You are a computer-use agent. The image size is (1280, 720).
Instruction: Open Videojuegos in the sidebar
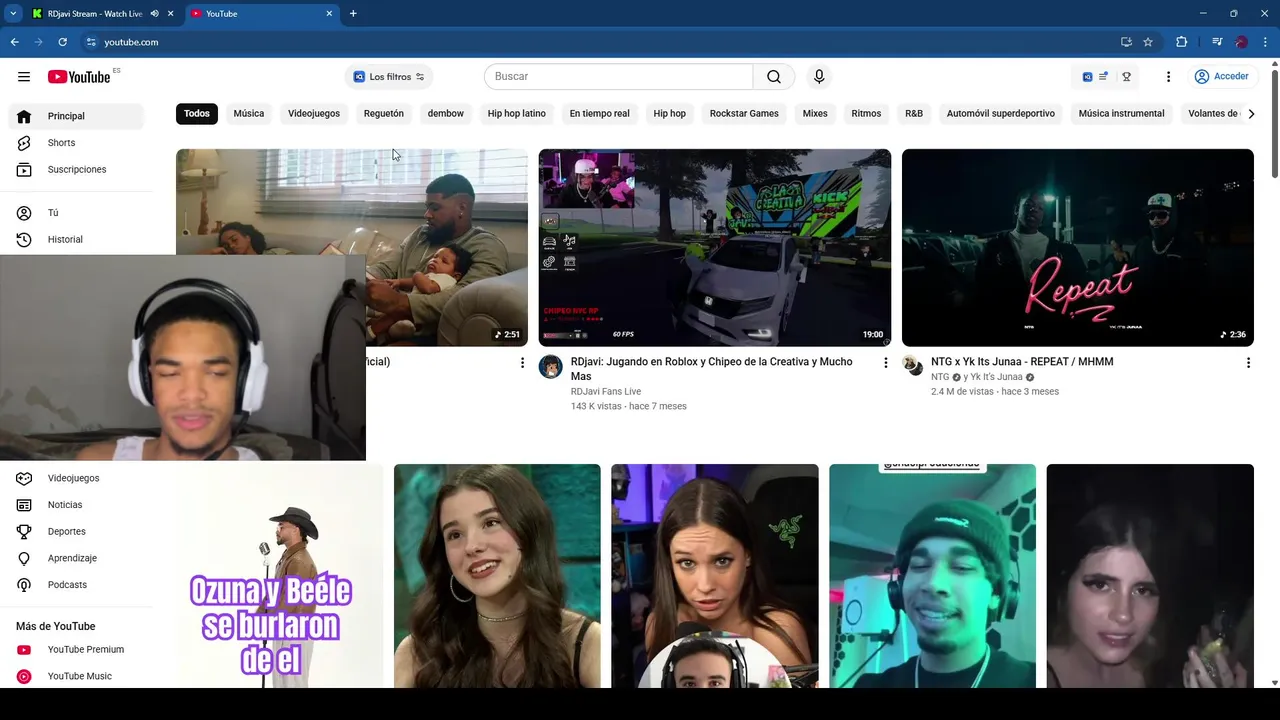point(76,478)
